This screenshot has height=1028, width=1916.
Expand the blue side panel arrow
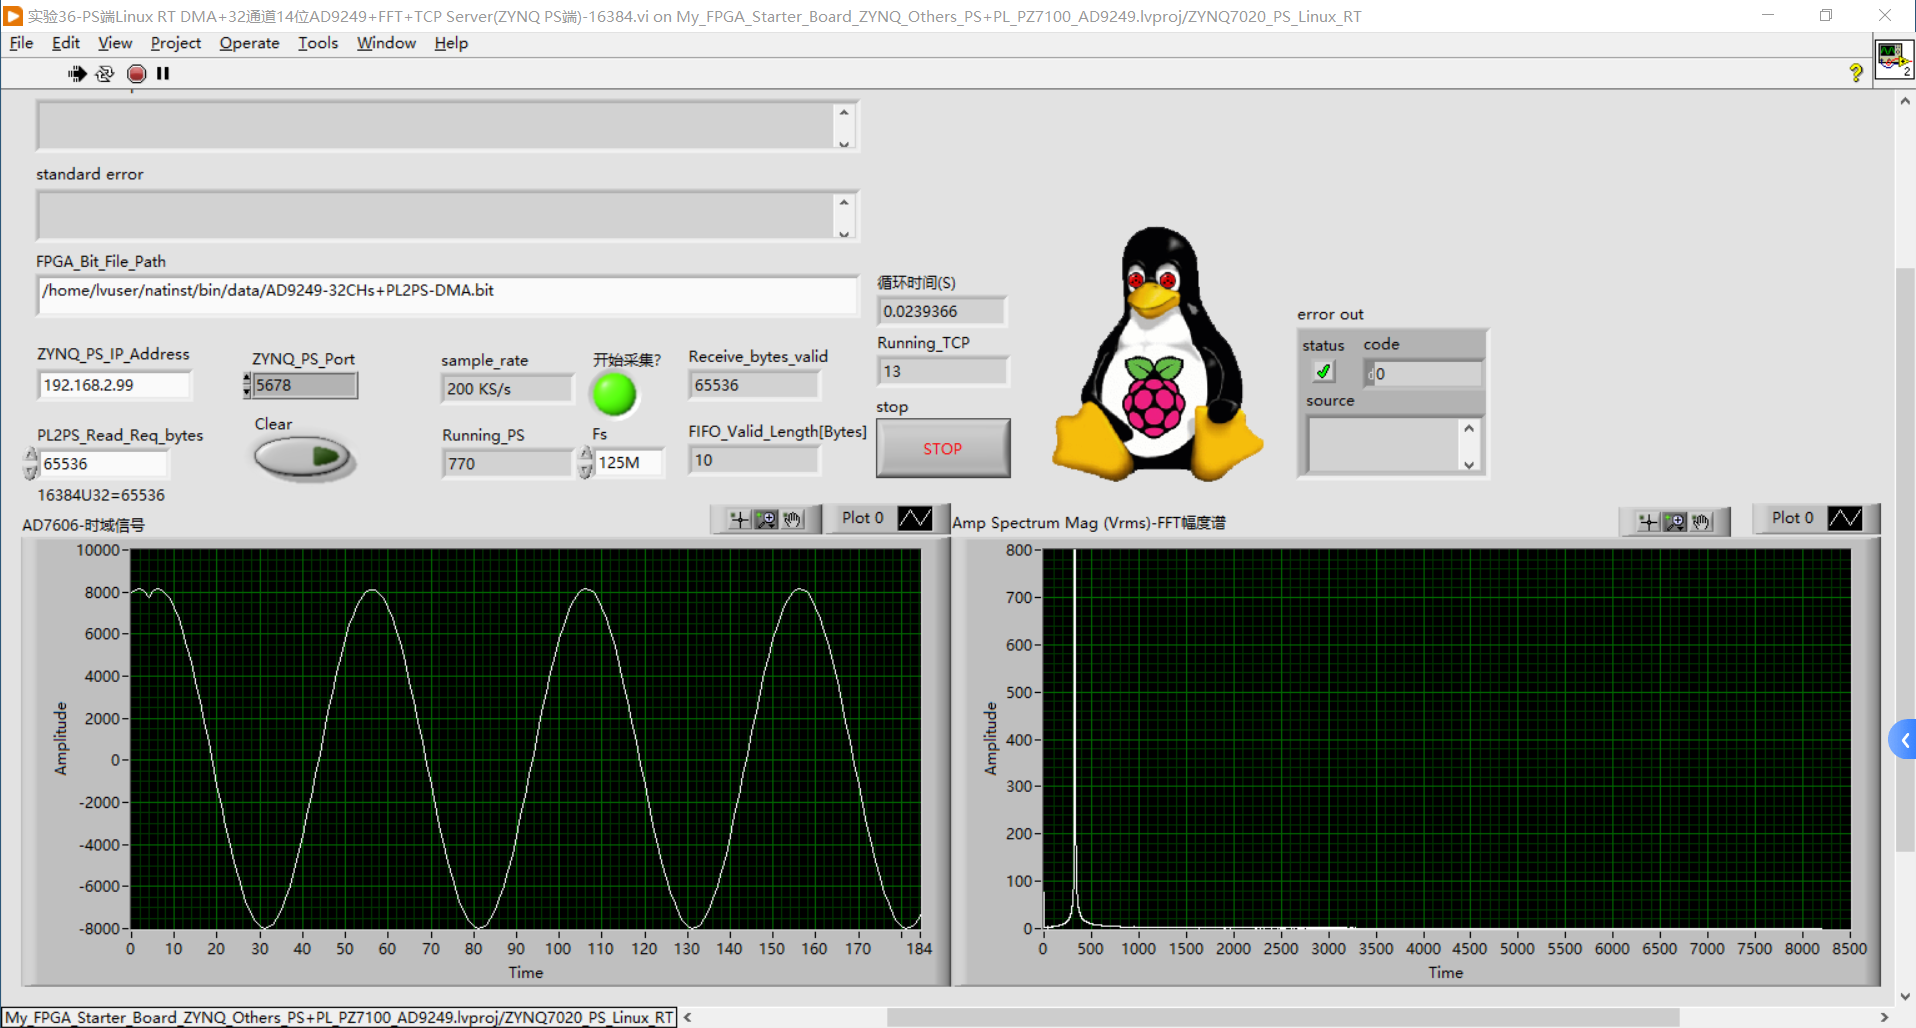click(1904, 740)
